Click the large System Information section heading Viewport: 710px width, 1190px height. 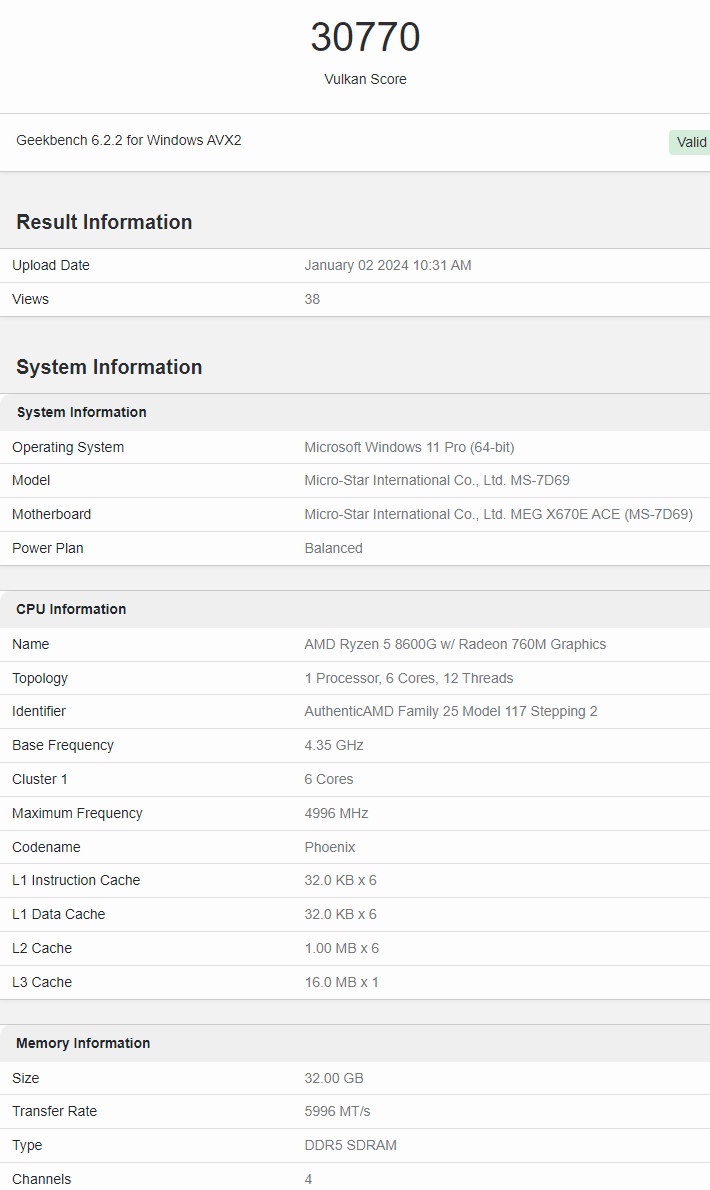pyautogui.click(x=109, y=367)
